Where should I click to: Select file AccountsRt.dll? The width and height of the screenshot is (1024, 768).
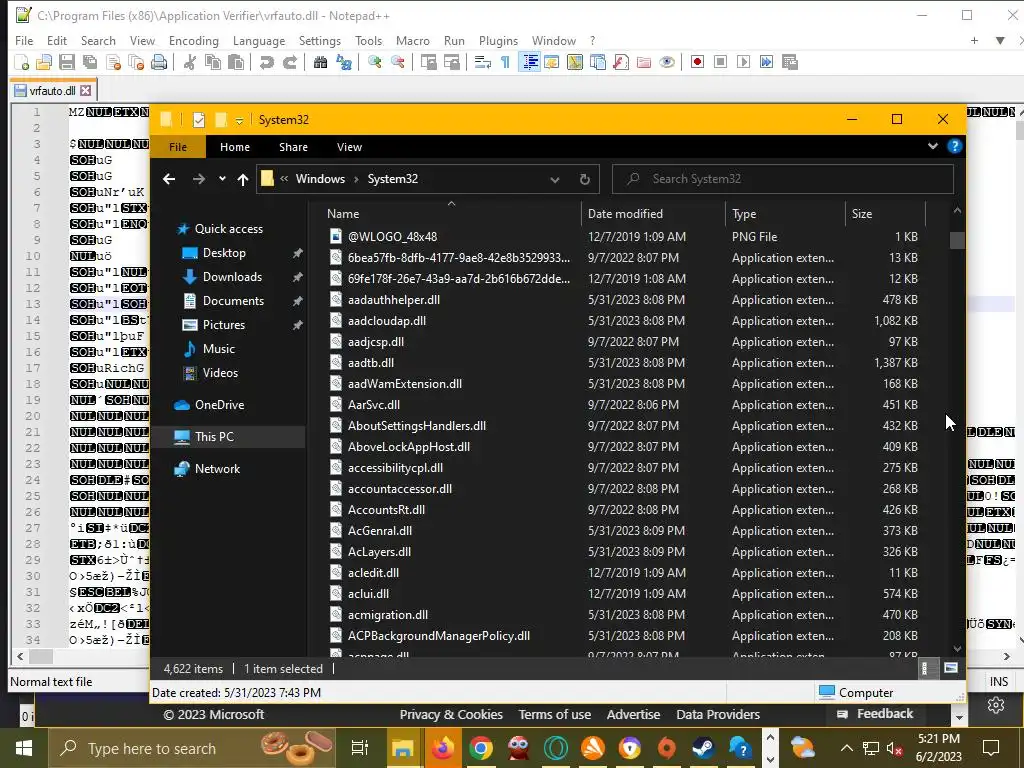pyautogui.click(x=386, y=509)
